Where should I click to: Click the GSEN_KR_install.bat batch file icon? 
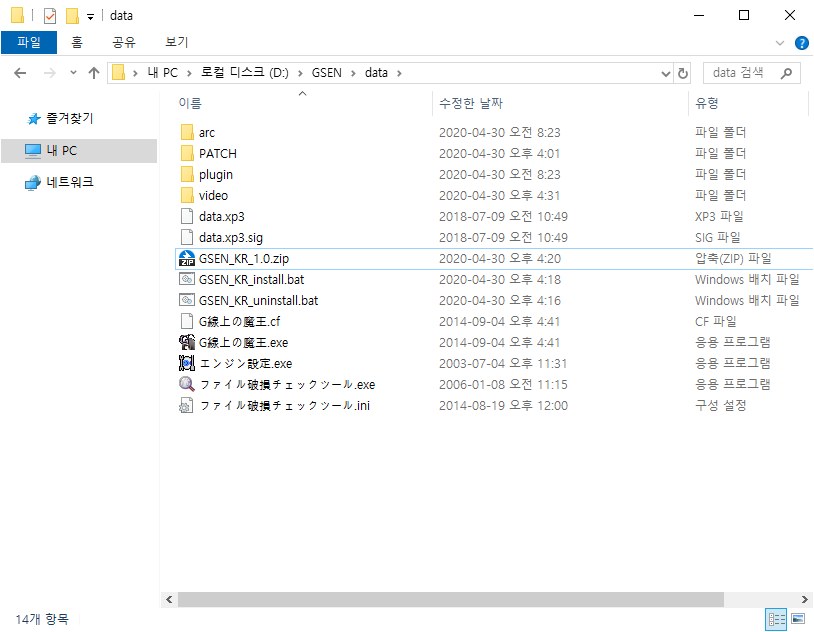(187, 279)
